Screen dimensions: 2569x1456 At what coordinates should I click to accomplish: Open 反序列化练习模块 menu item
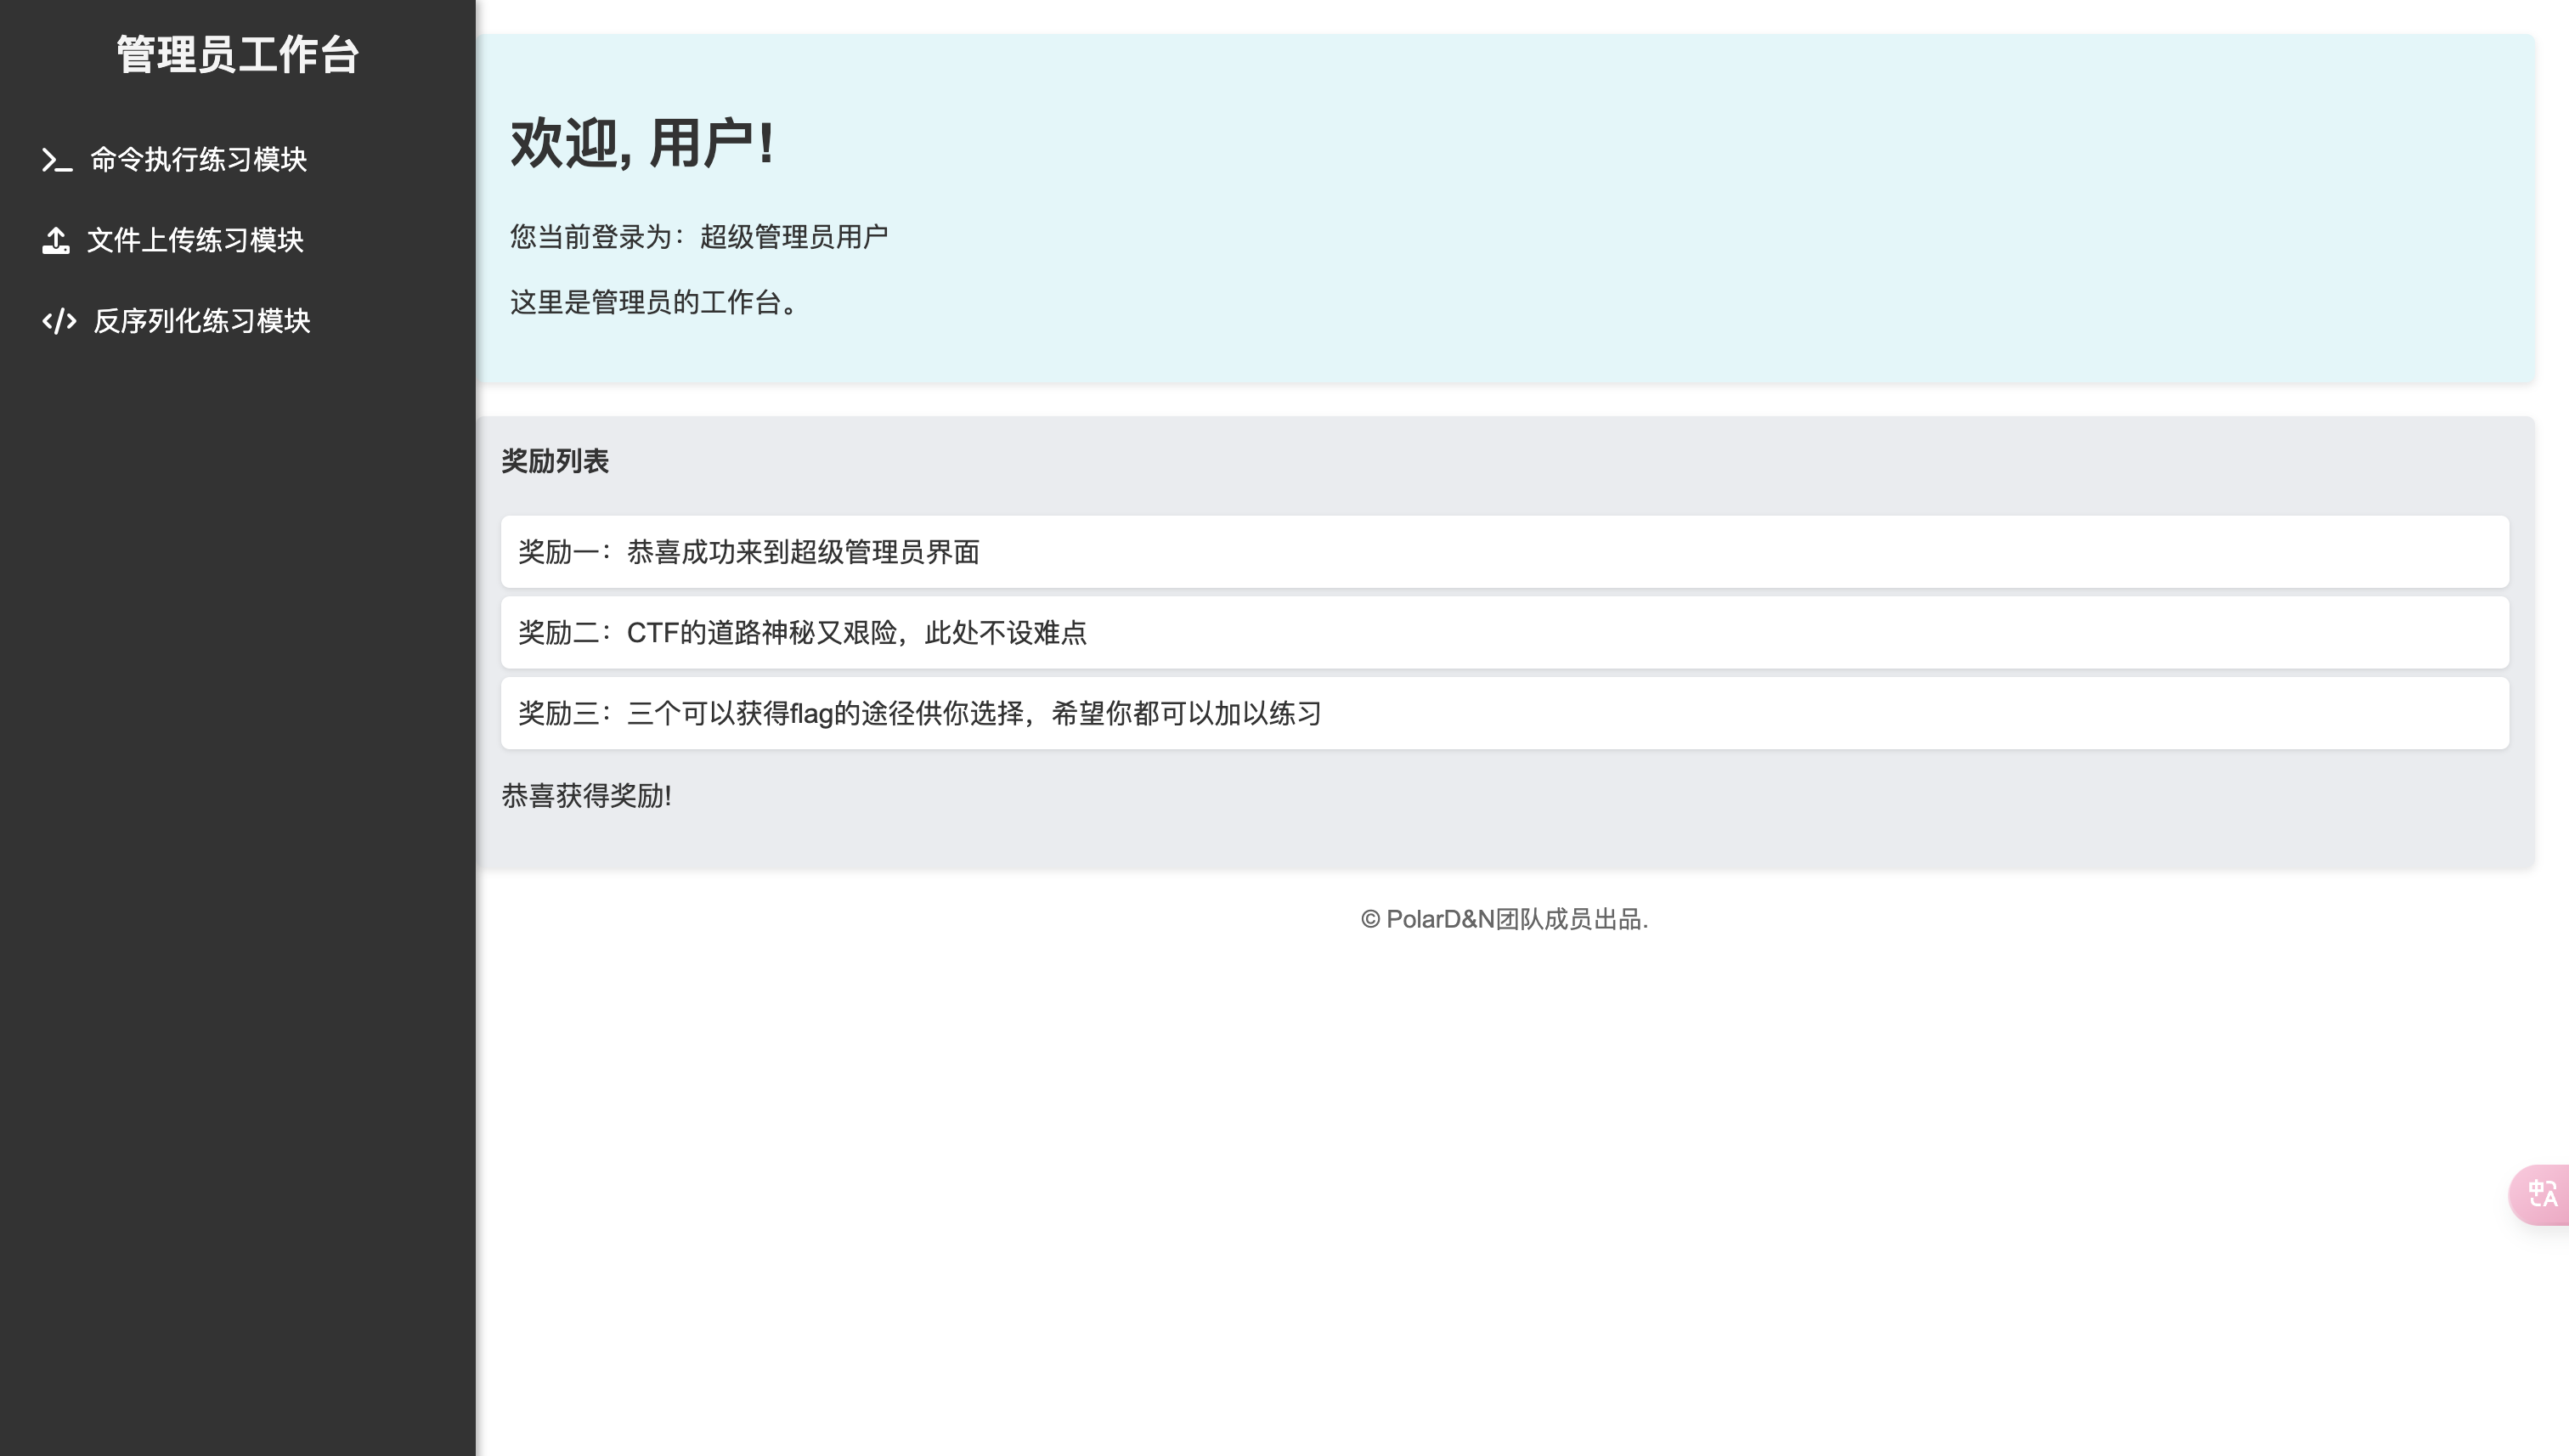(x=201, y=321)
